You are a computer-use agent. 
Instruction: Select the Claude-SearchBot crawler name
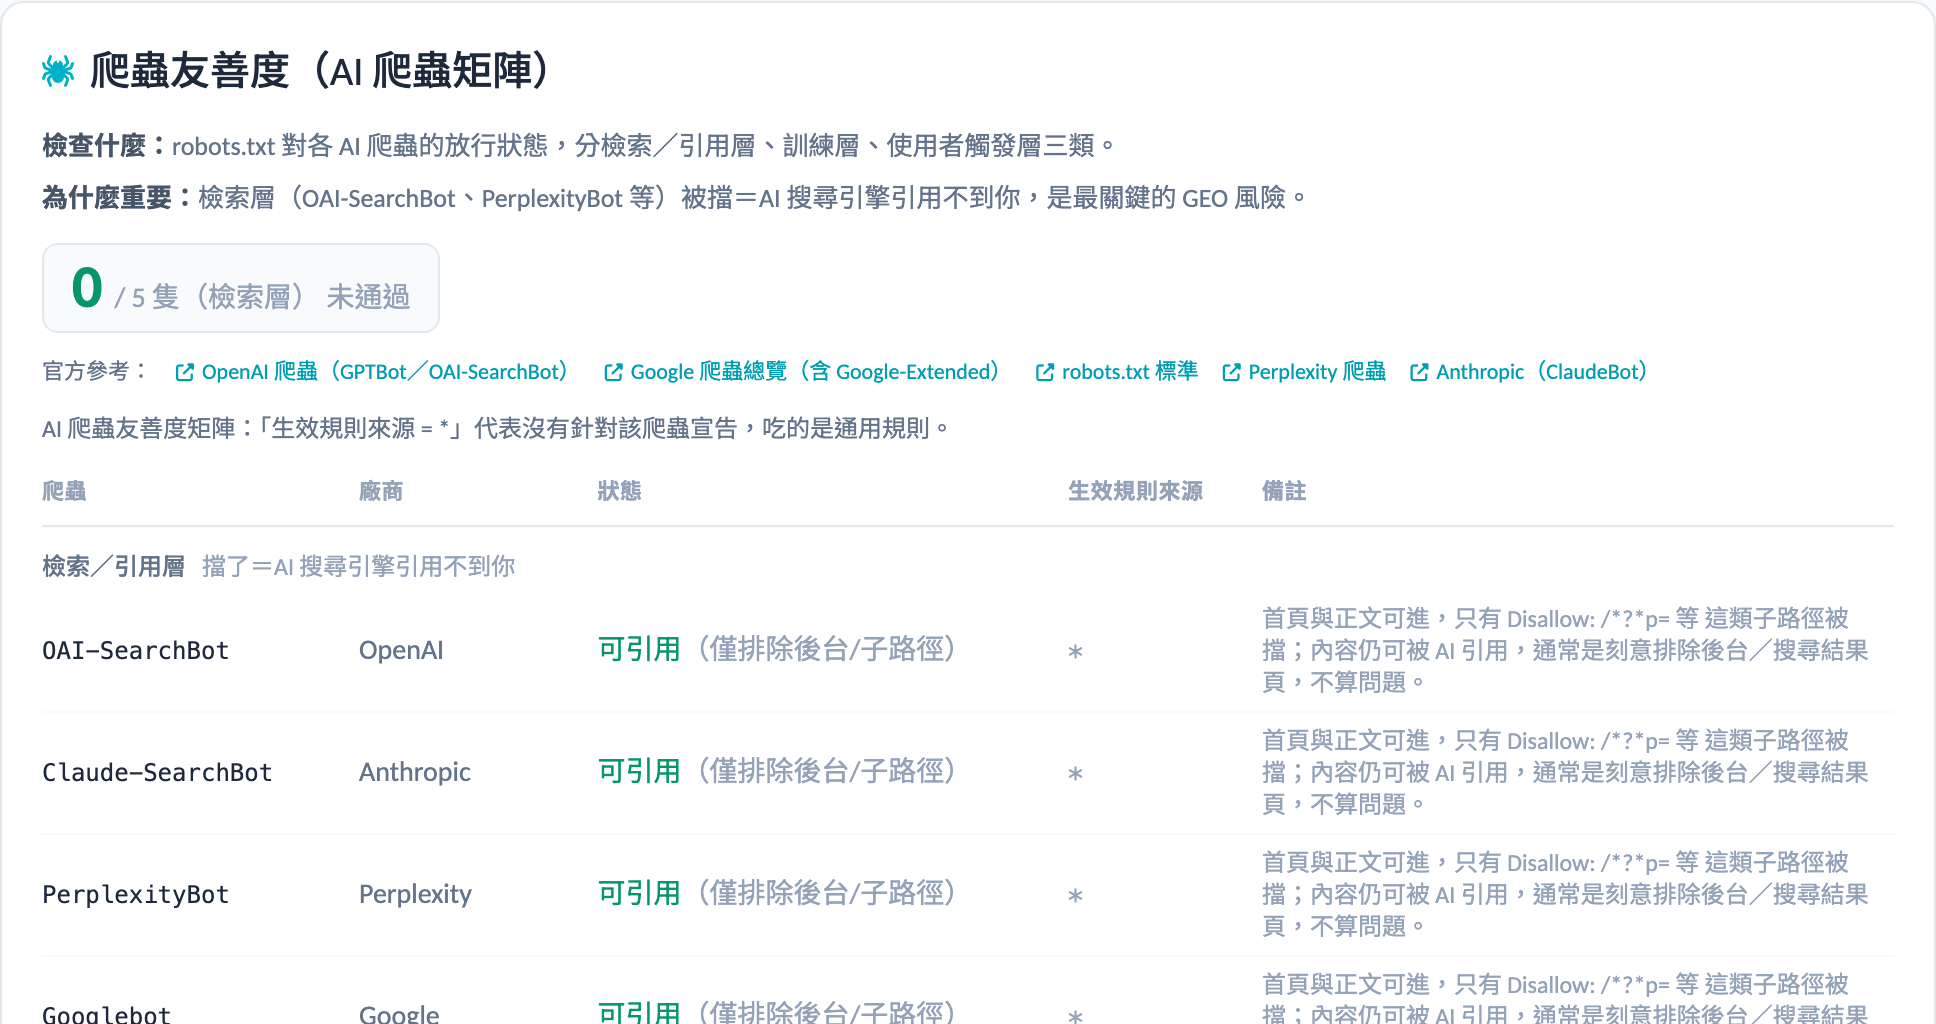click(157, 773)
